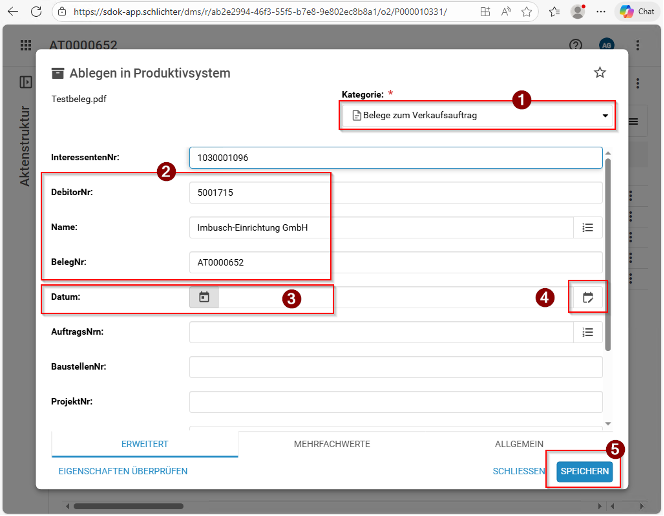Switch to the MEHRFACHWERTE tab
This screenshot has height=516, width=664.
[332, 444]
